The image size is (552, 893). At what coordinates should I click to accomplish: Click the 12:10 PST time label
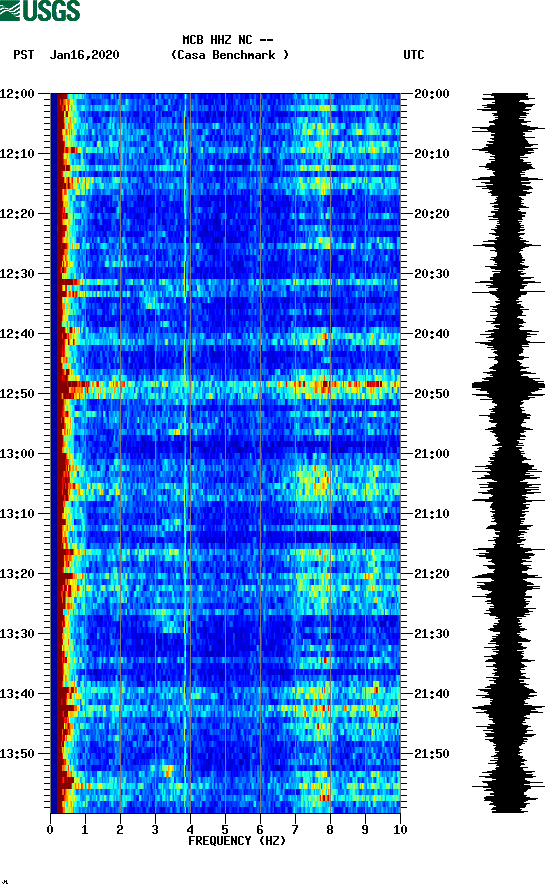(18, 154)
